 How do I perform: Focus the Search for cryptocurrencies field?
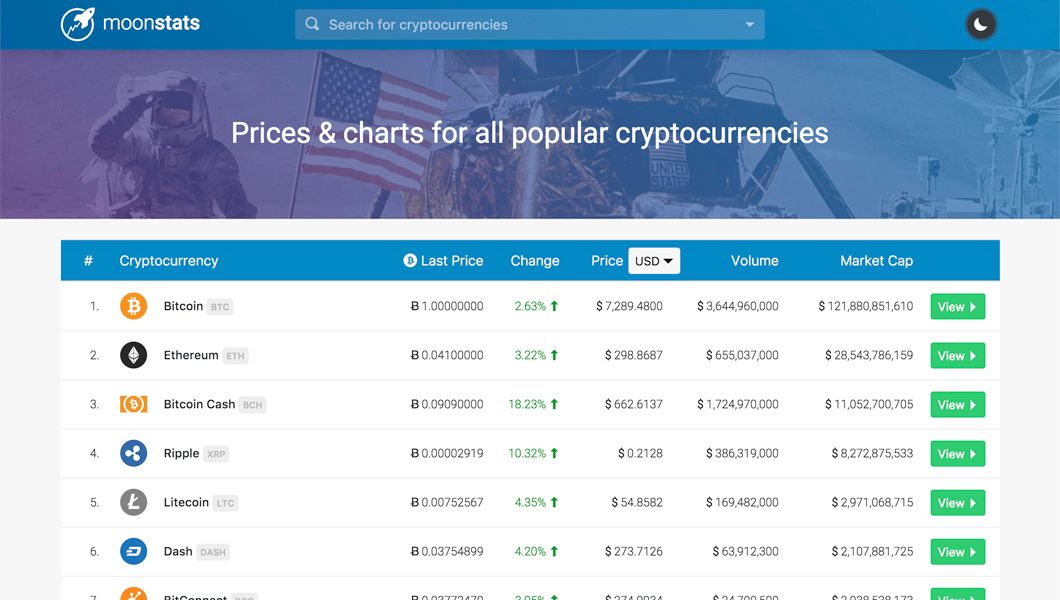click(x=529, y=24)
